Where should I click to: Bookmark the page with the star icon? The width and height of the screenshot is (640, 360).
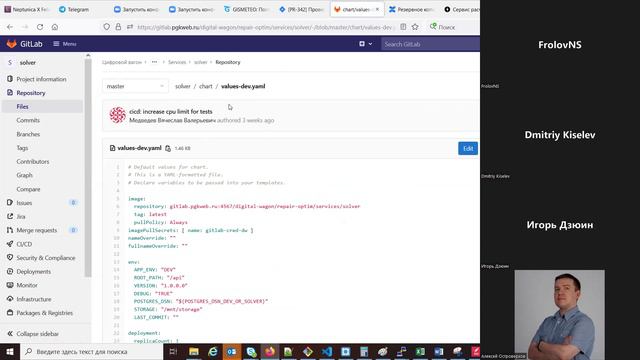[x=415, y=27]
